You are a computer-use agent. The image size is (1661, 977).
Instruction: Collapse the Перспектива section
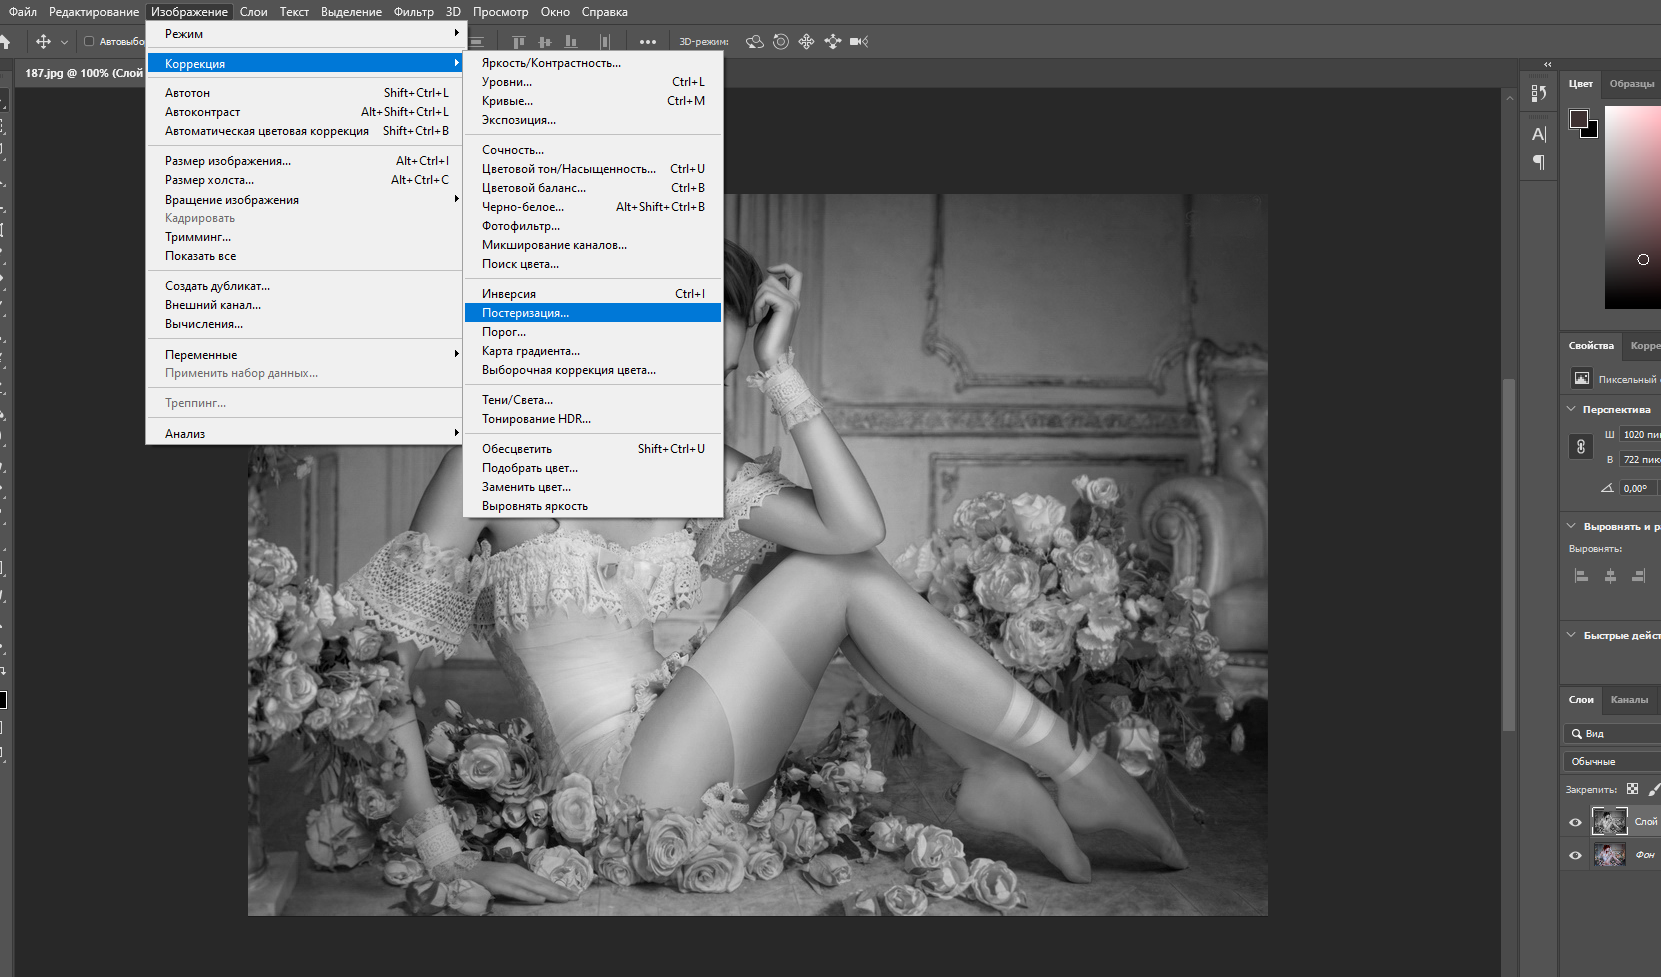pyautogui.click(x=1571, y=409)
